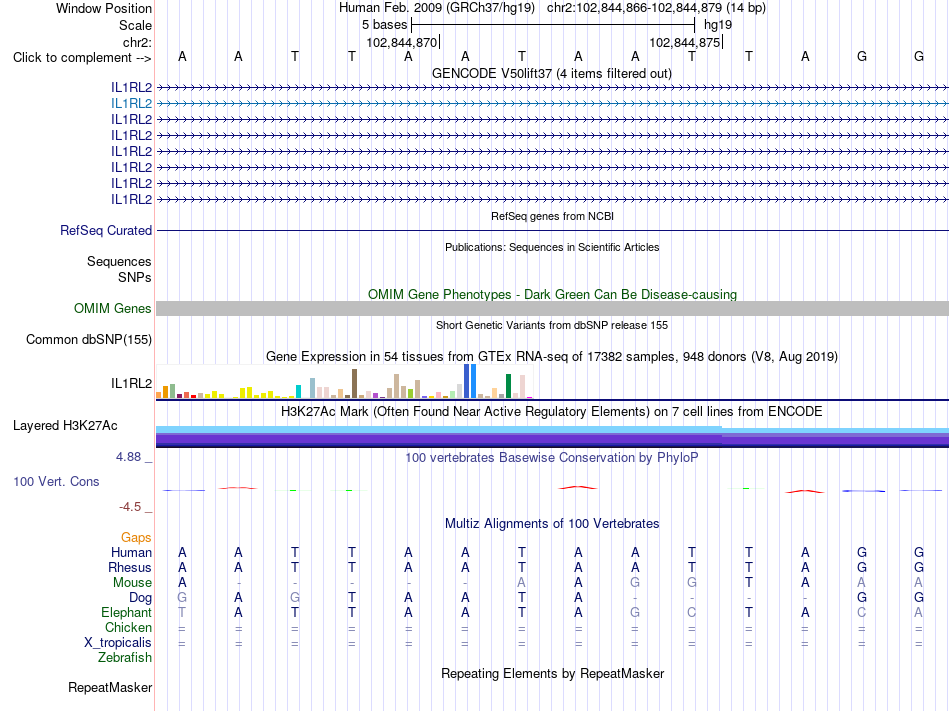This screenshot has width=950, height=711.
Task: Open 'Repeating Elements by RepeatMasker' title
Action: 552,673
